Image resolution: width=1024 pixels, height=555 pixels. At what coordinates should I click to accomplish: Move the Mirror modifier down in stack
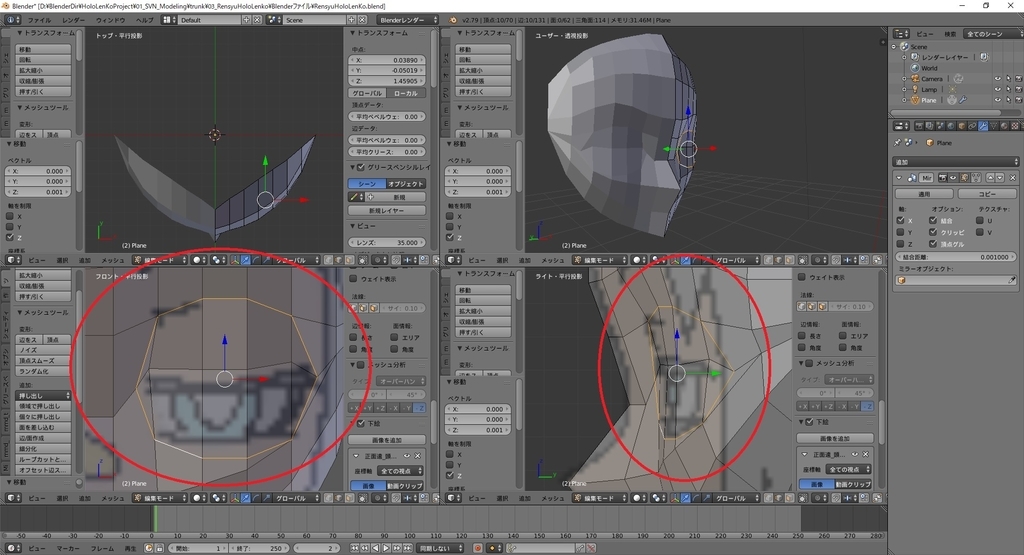click(999, 178)
